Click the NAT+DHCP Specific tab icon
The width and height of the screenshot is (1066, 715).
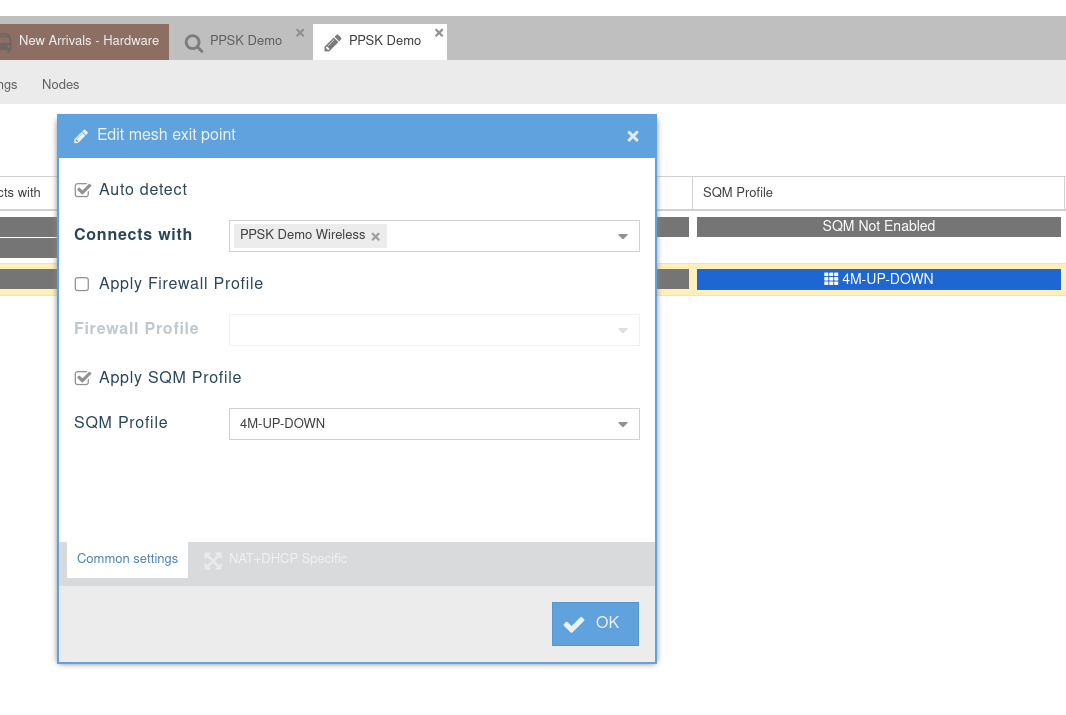213,560
